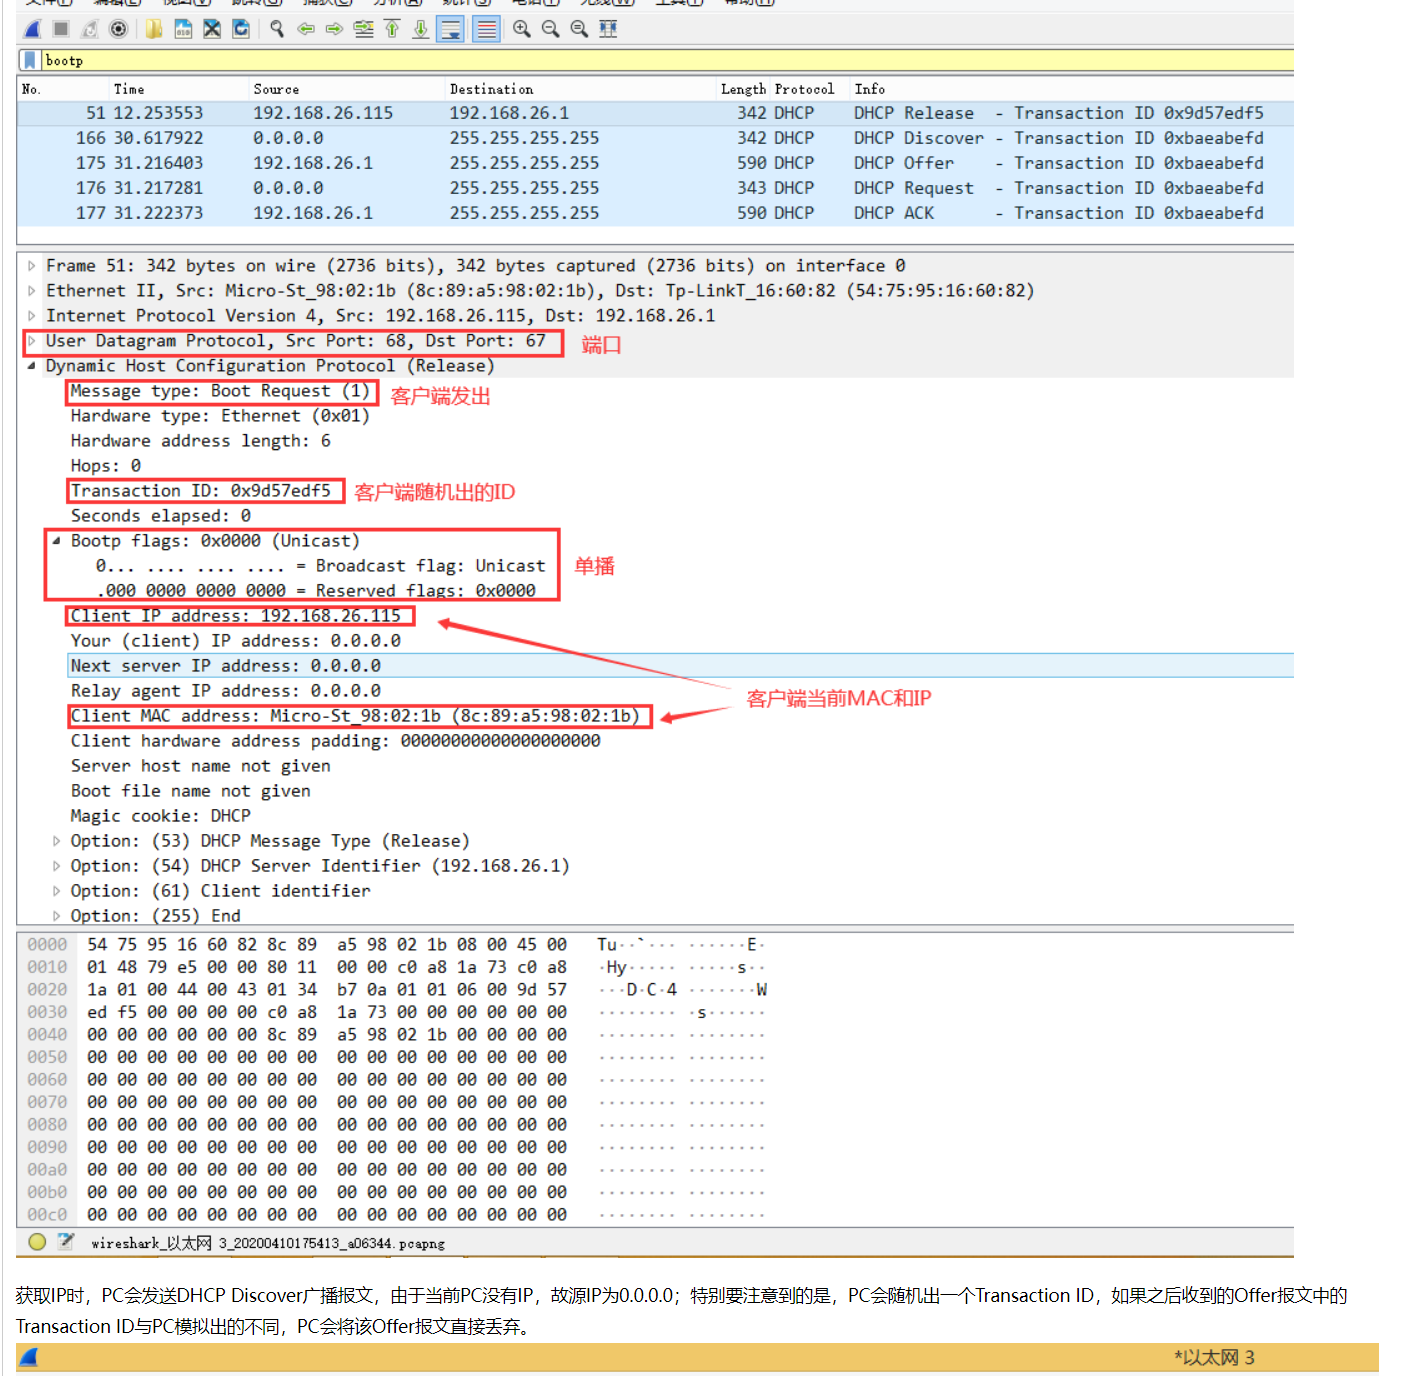1403x1376 pixels.
Task: Expand Option 53 DHCP Message Type
Action: pos(57,841)
